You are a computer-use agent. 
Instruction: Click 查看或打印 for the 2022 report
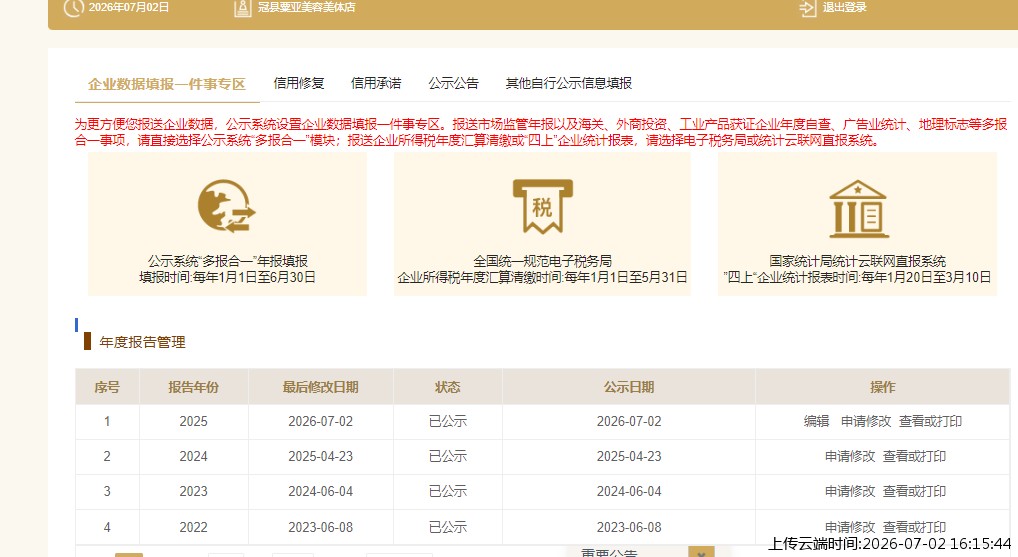[x=914, y=526]
